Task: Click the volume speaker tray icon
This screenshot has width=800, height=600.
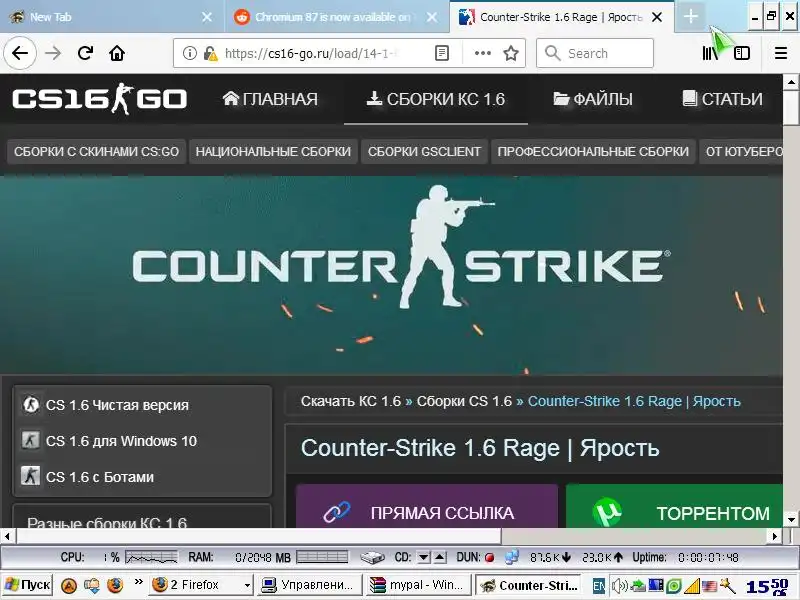Action: (619, 586)
